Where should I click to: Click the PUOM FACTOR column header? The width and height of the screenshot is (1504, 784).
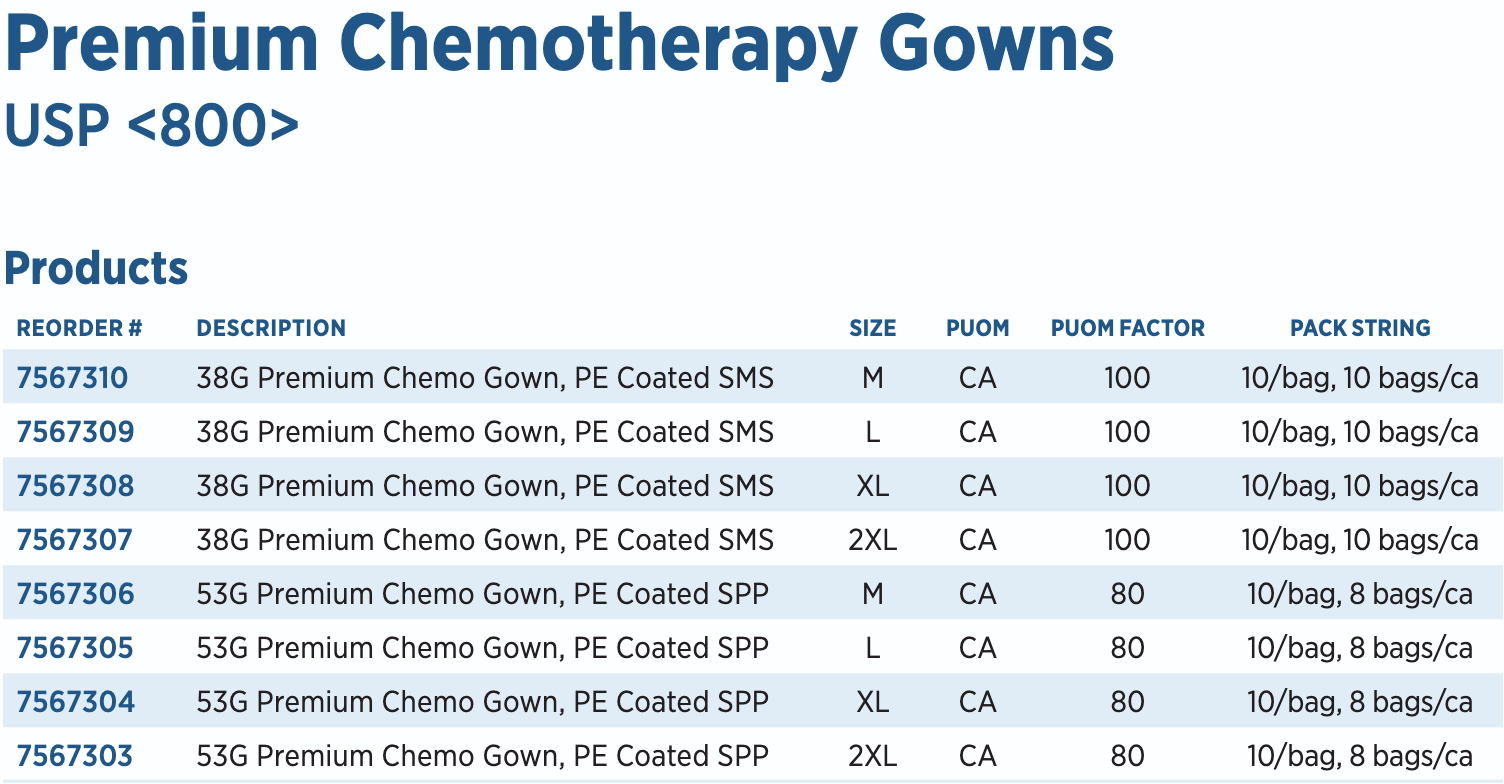(1127, 328)
